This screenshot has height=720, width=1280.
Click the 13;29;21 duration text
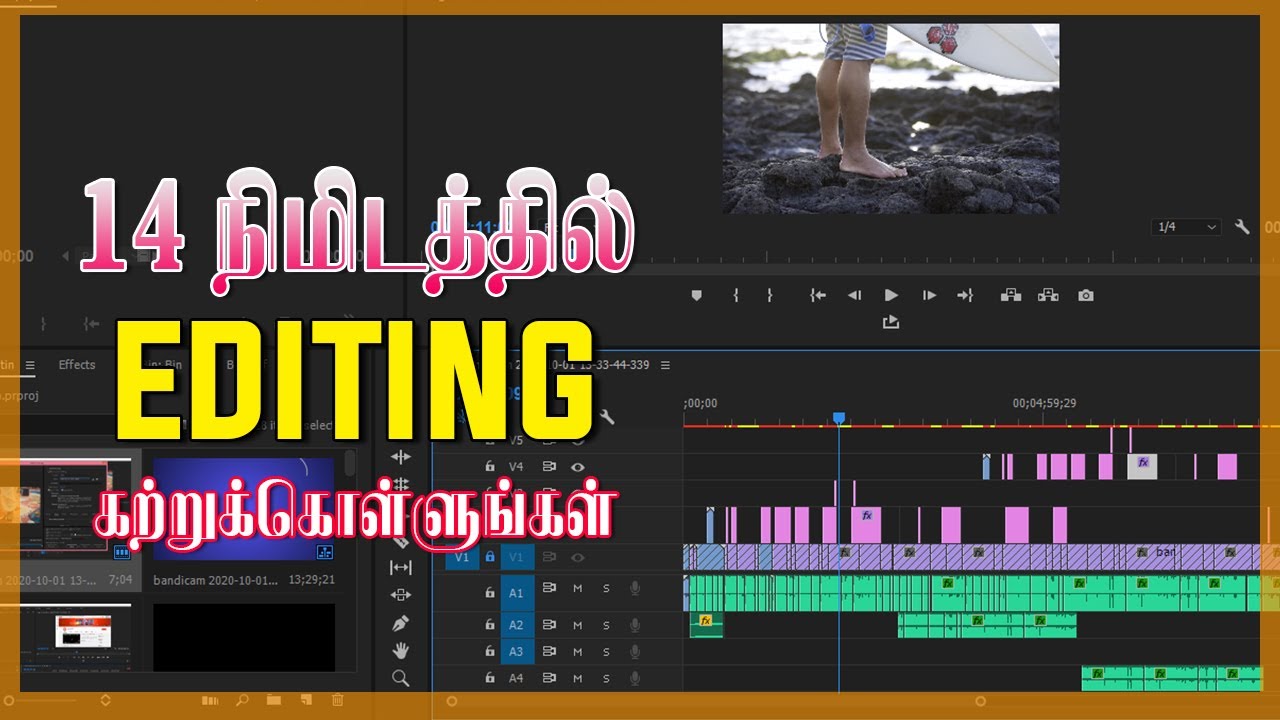(x=311, y=580)
